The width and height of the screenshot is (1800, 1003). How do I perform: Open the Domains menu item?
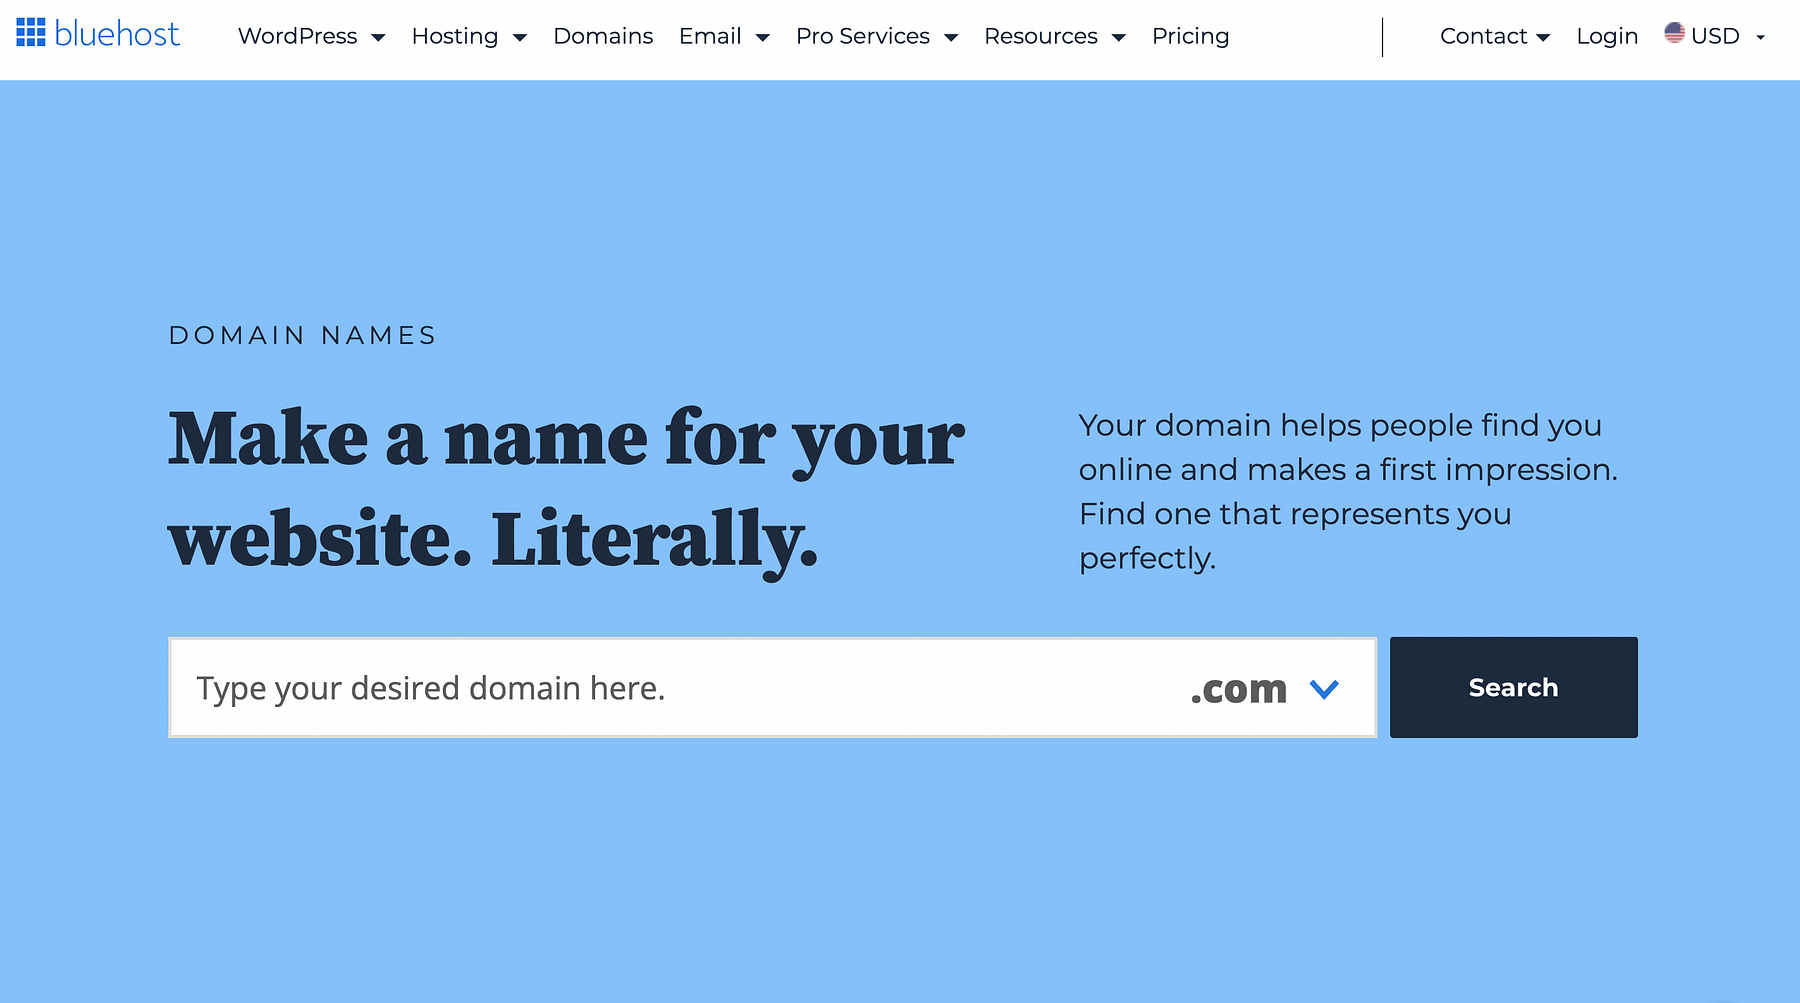pos(603,36)
